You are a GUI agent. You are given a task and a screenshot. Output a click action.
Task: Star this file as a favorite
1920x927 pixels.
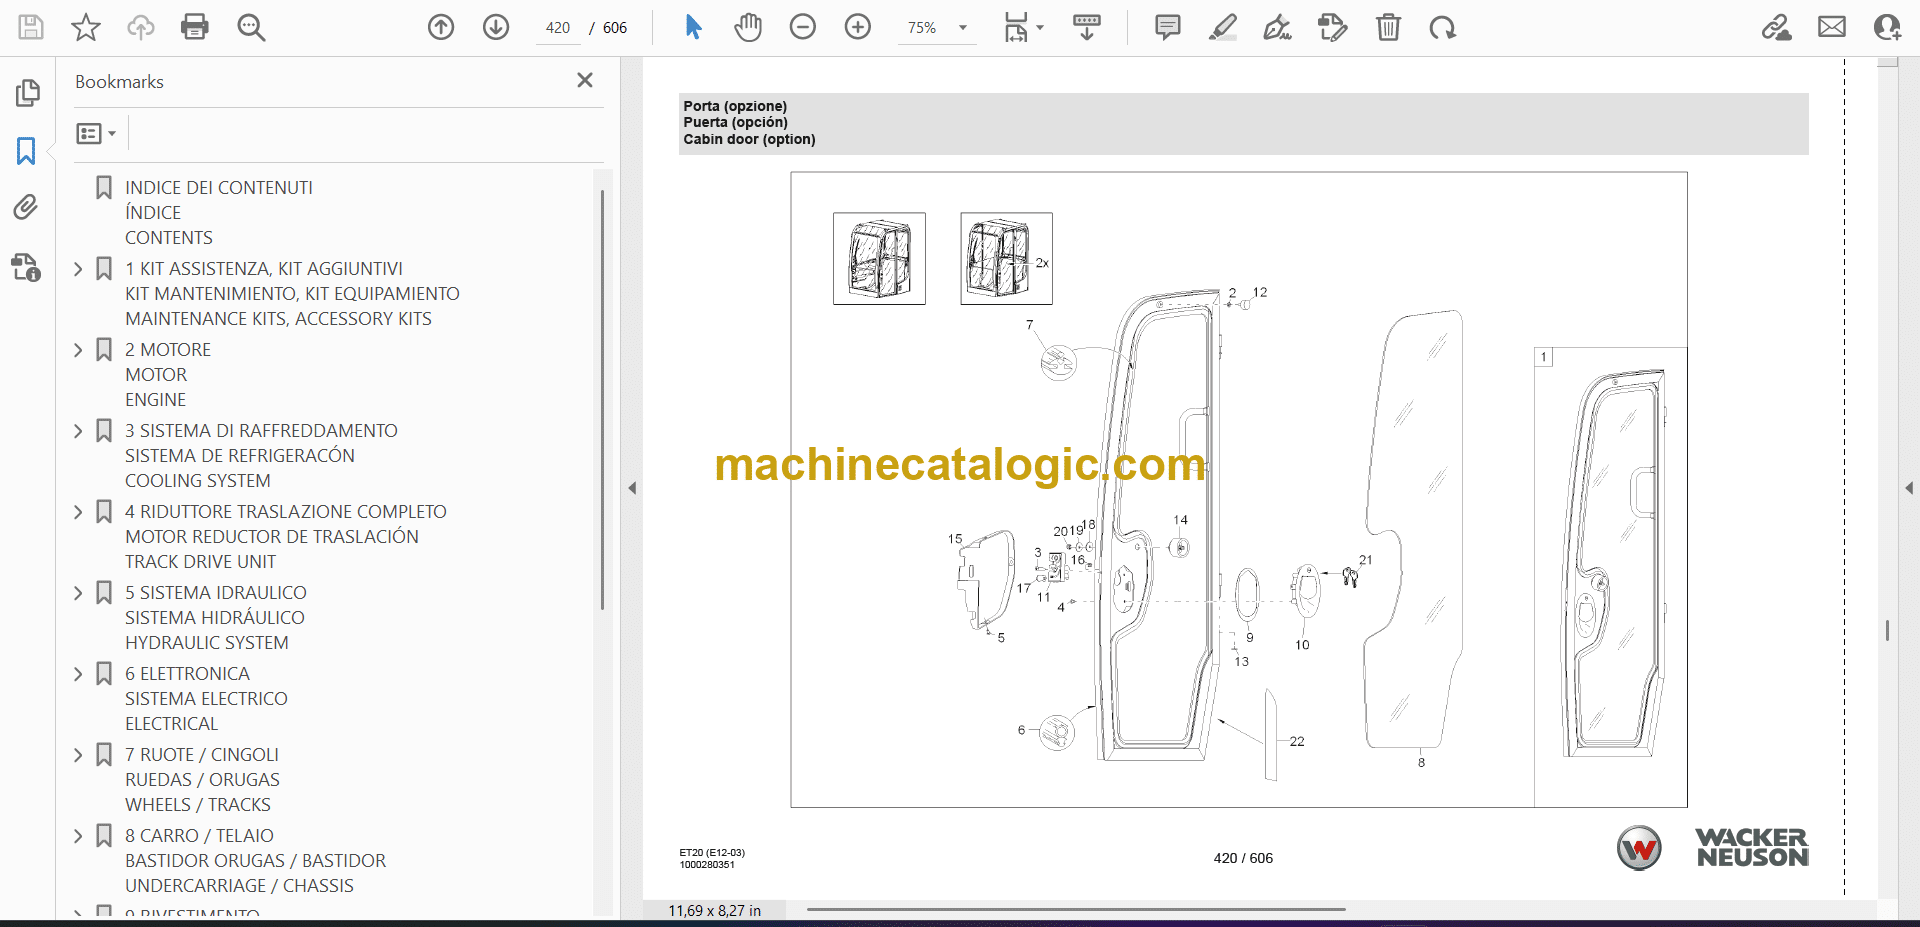pyautogui.click(x=86, y=27)
